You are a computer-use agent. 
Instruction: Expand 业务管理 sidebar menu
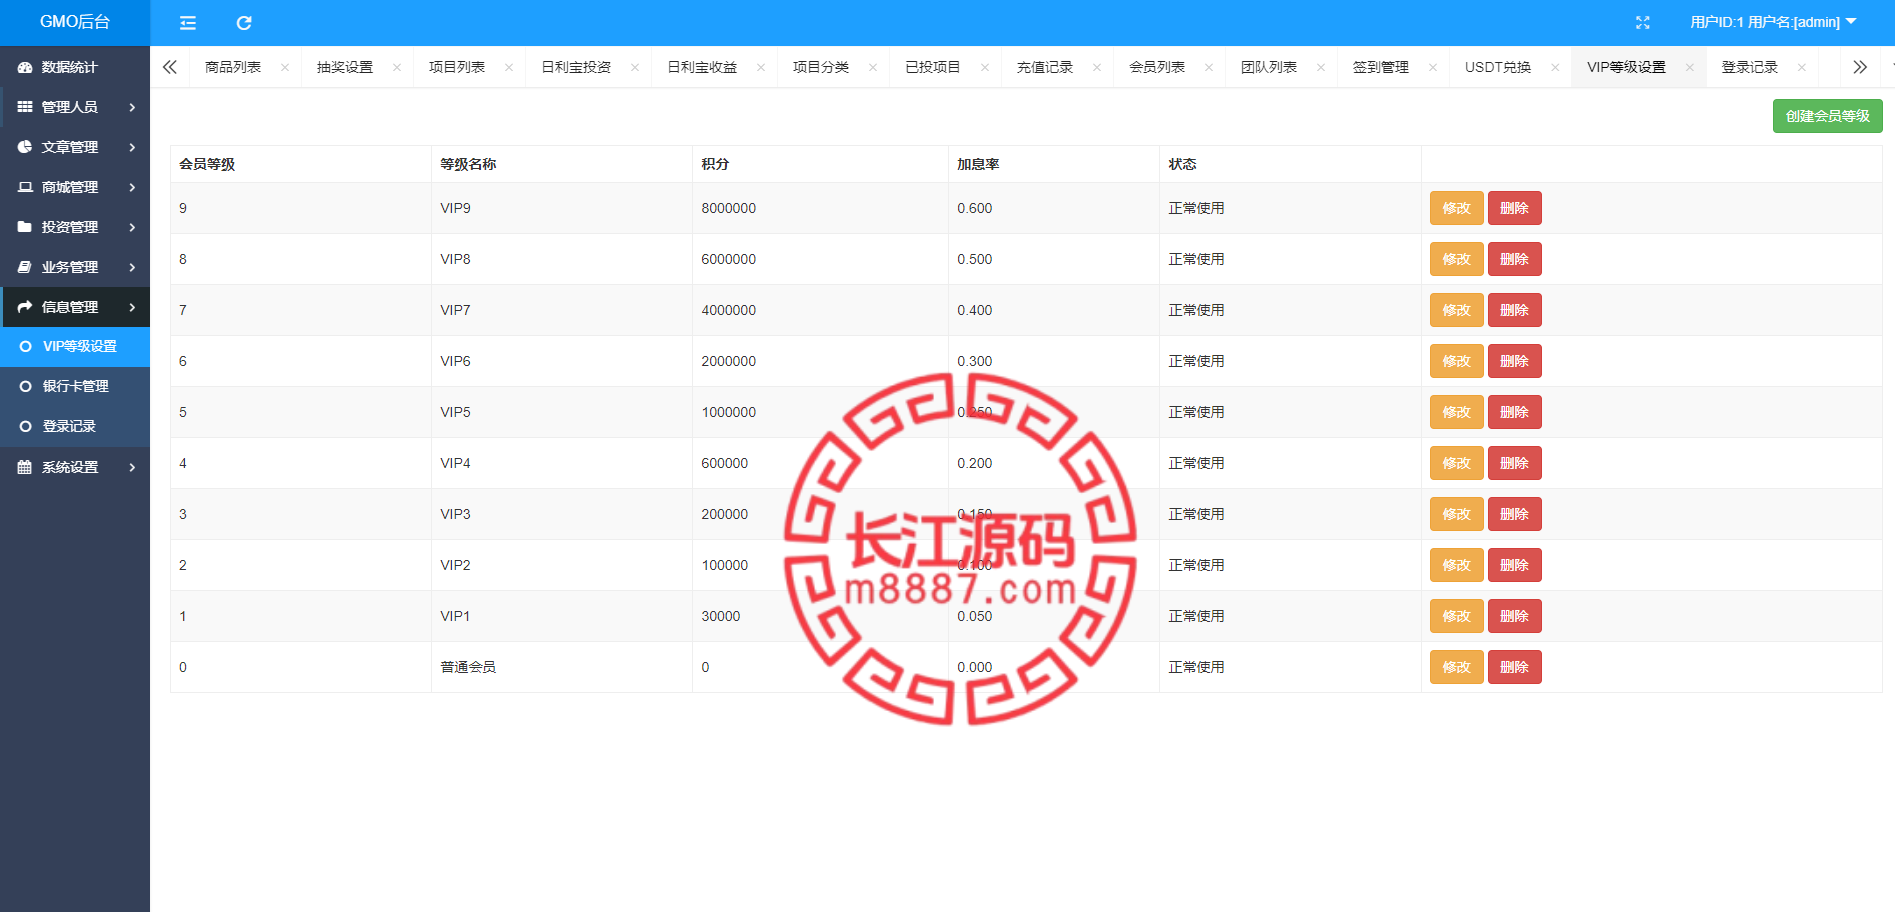pyautogui.click(x=75, y=267)
